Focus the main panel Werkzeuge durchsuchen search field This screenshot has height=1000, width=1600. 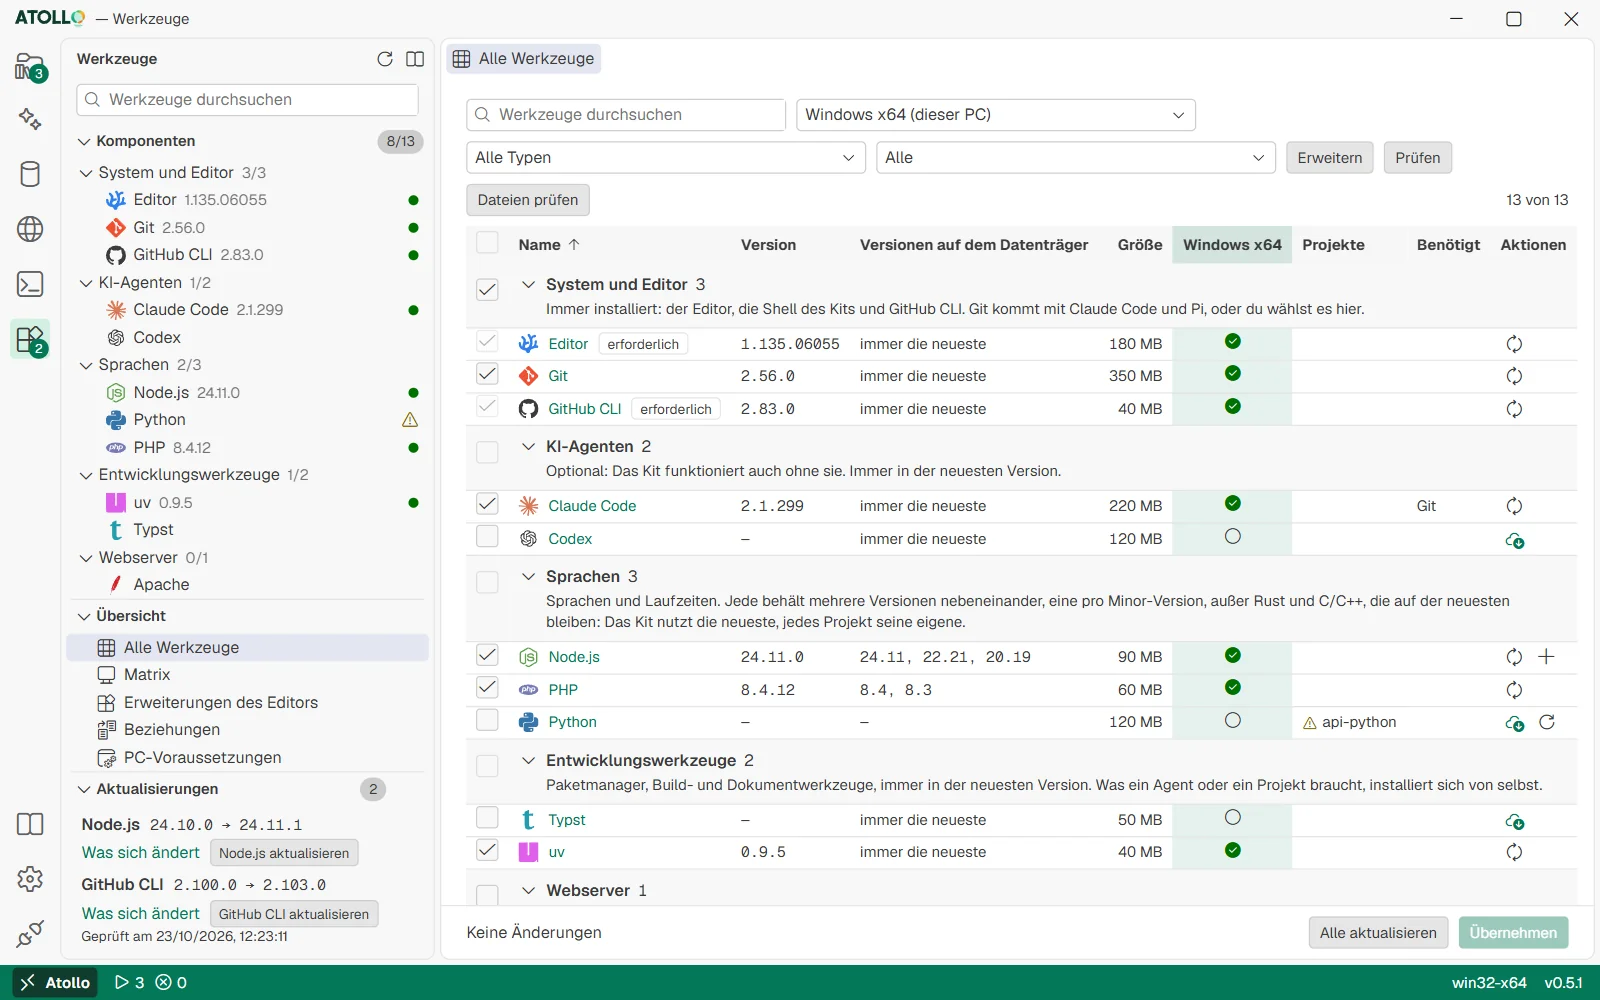pos(626,115)
